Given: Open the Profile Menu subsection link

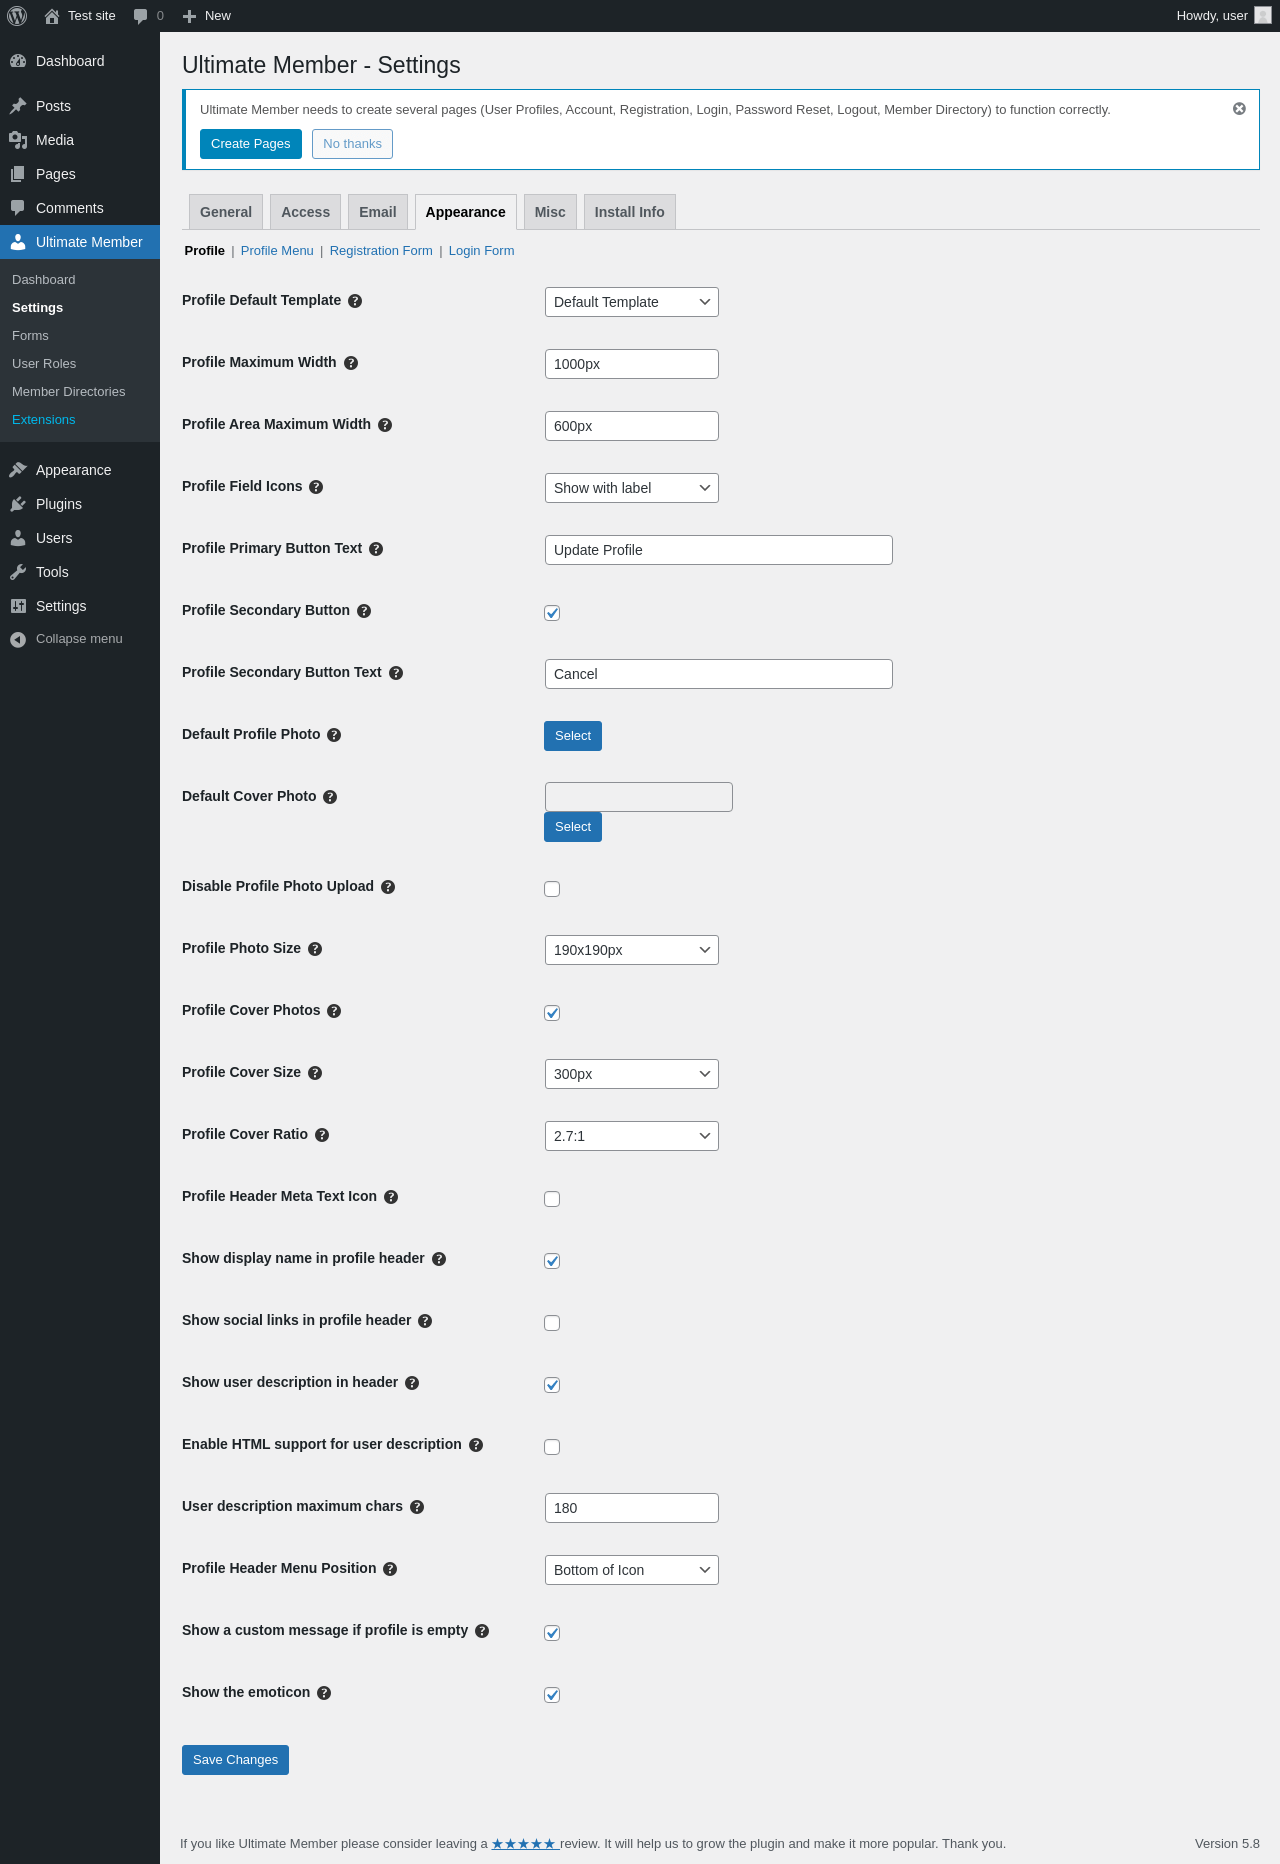Looking at the screenshot, I should (x=277, y=251).
